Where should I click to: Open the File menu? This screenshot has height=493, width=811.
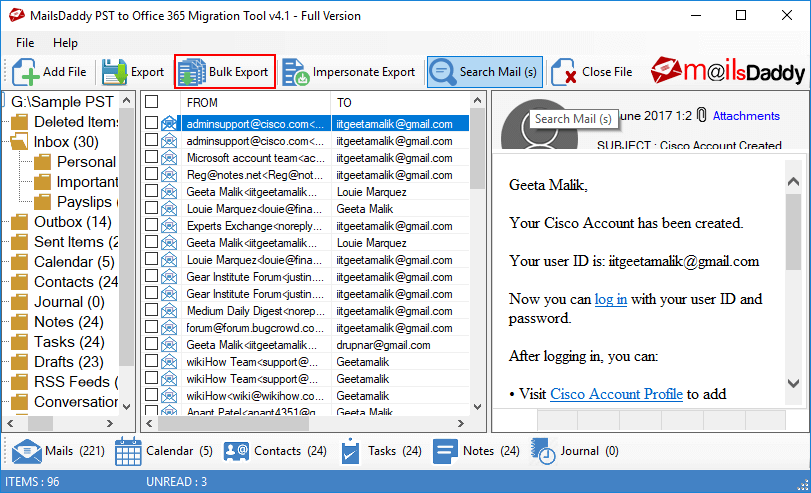point(25,43)
